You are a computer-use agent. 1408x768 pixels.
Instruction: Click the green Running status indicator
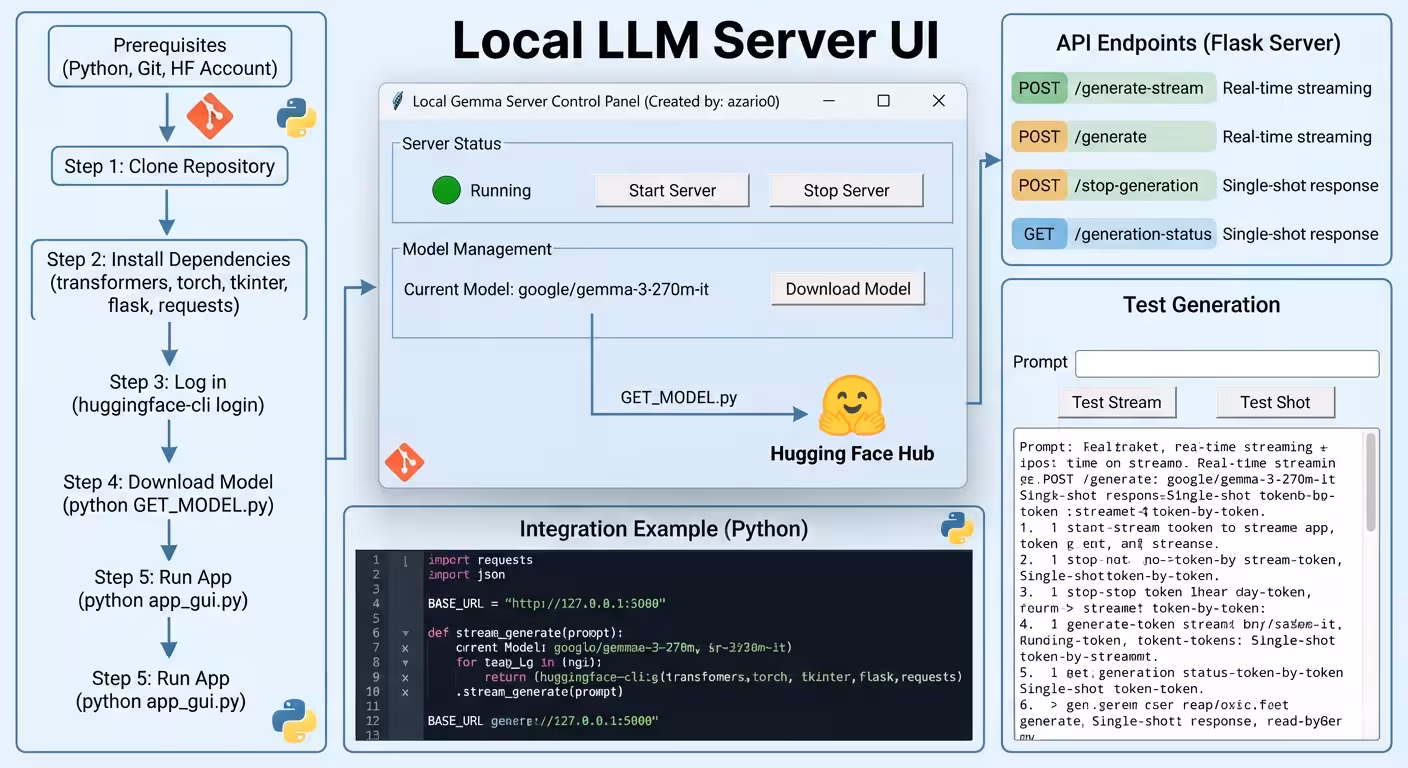coord(446,190)
